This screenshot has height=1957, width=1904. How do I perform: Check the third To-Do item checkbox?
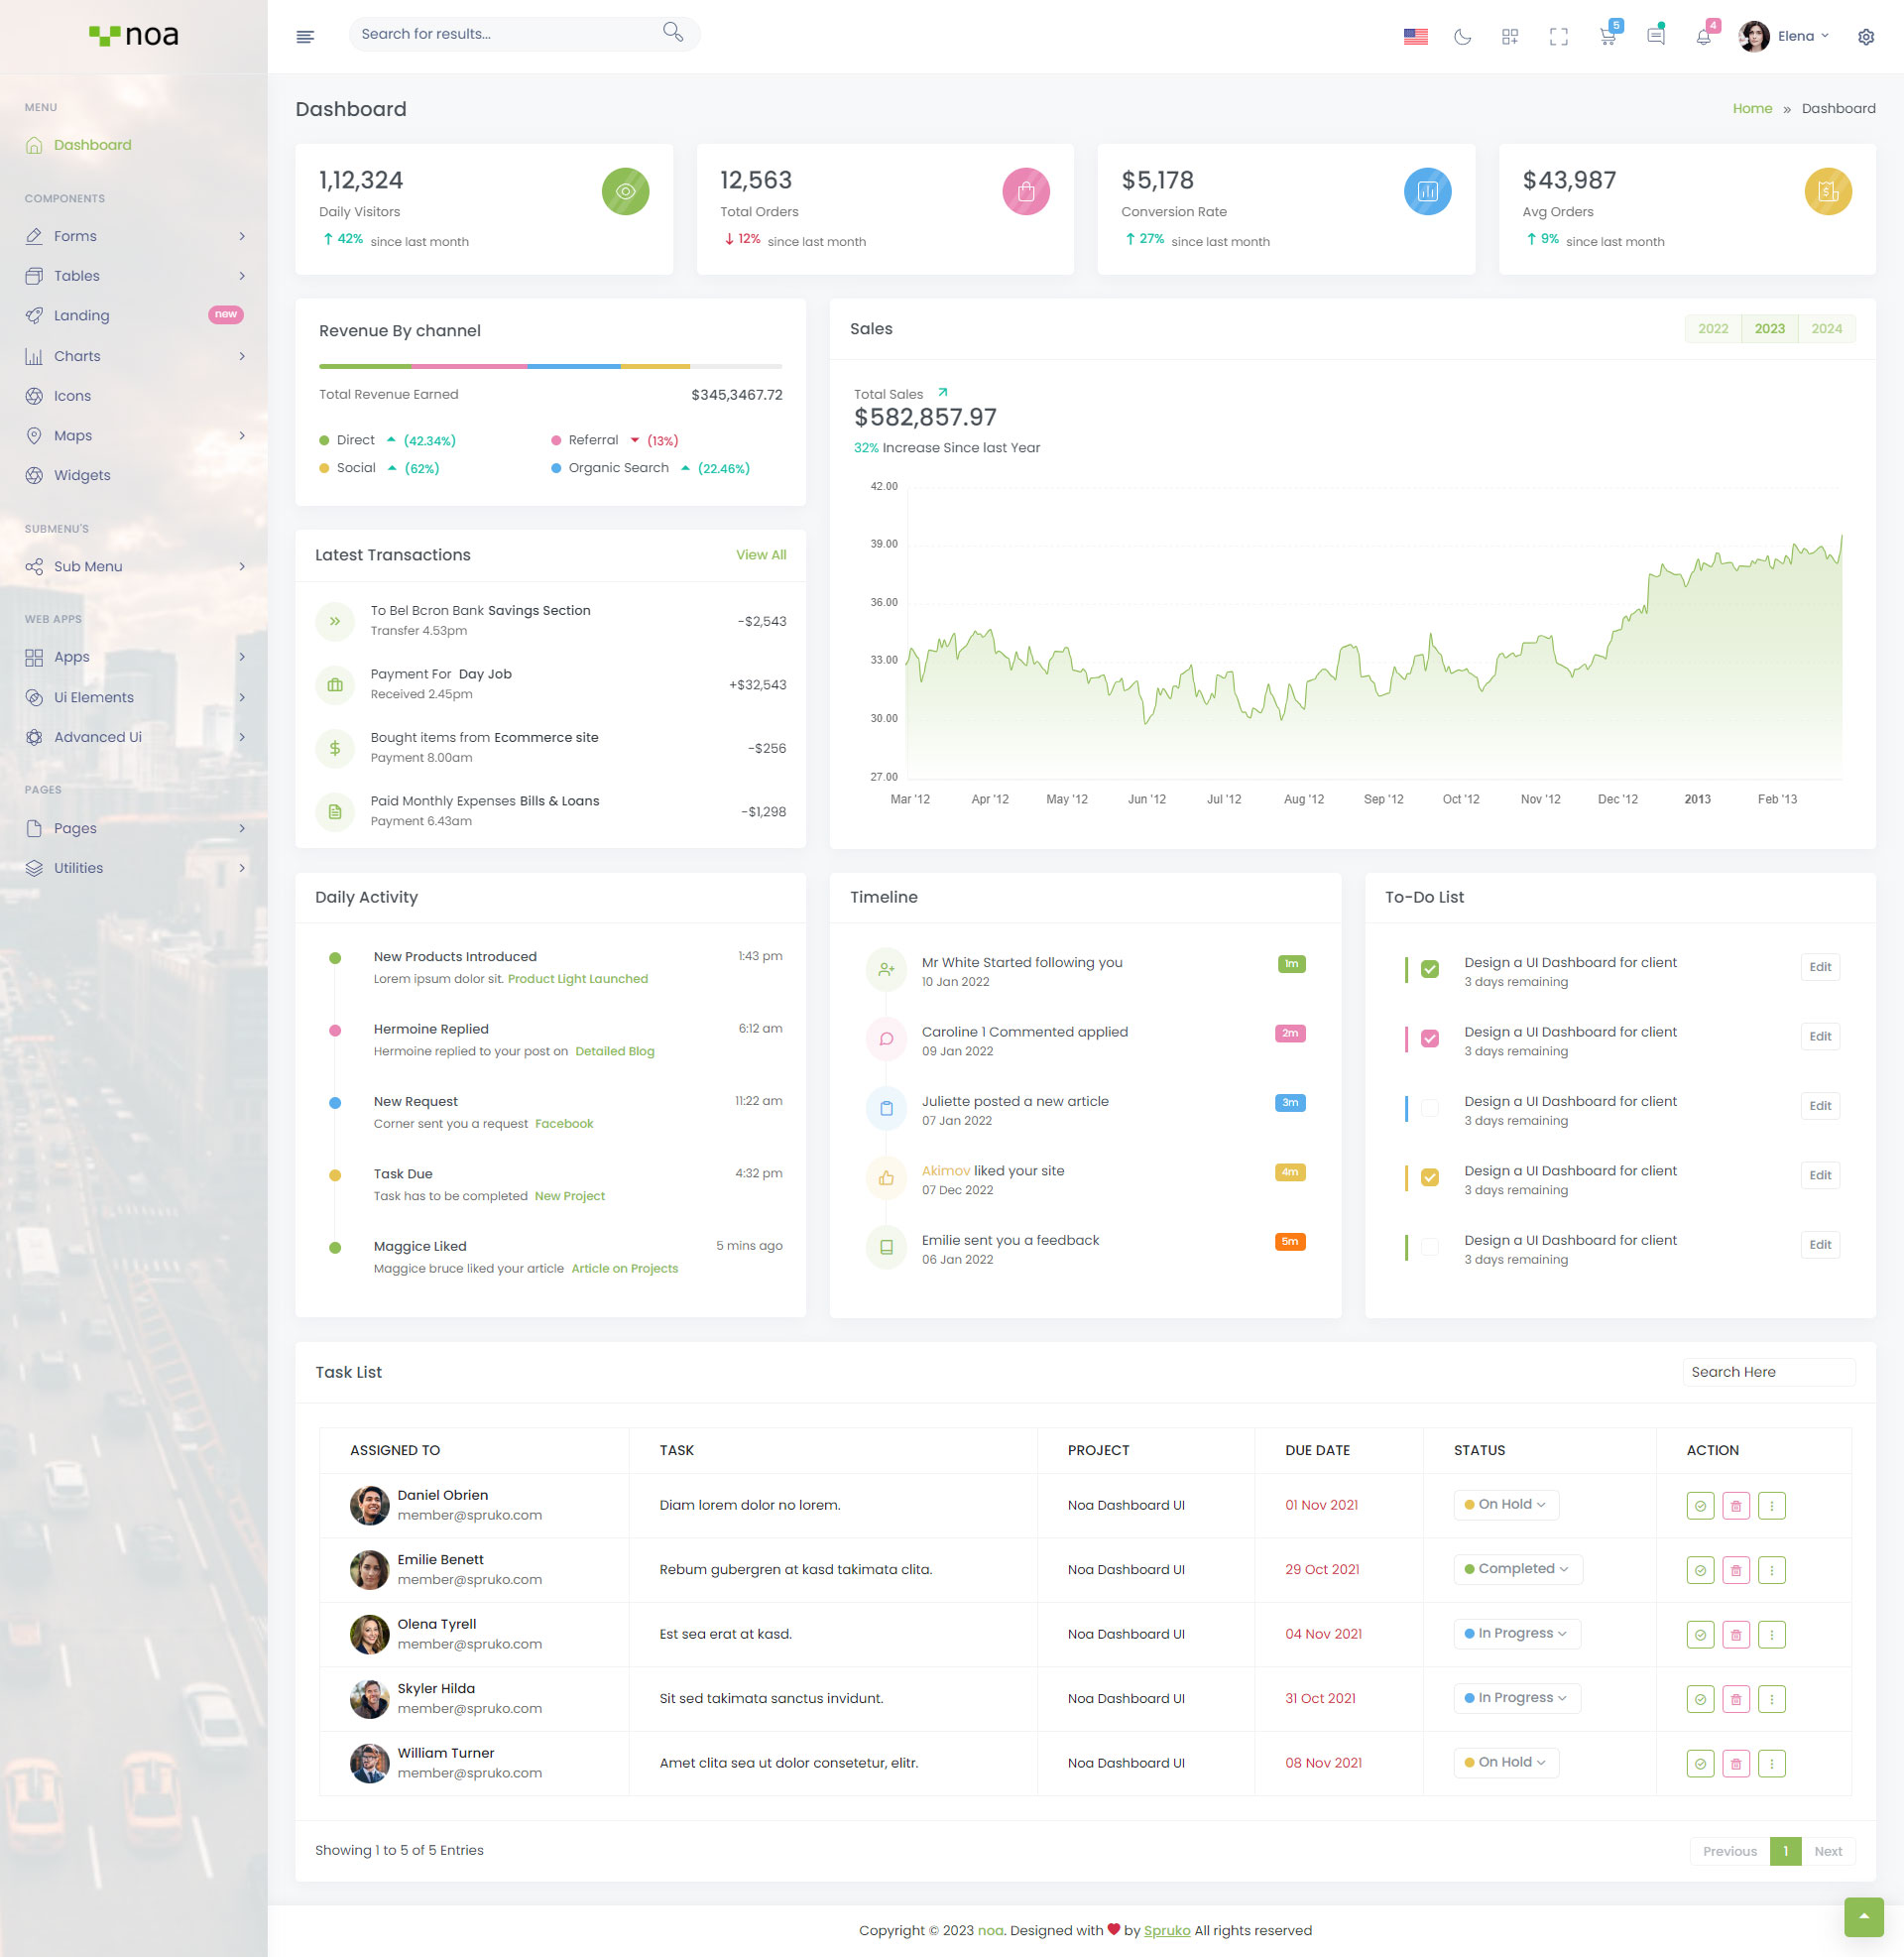pyautogui.click(x=1429, y=1108)
